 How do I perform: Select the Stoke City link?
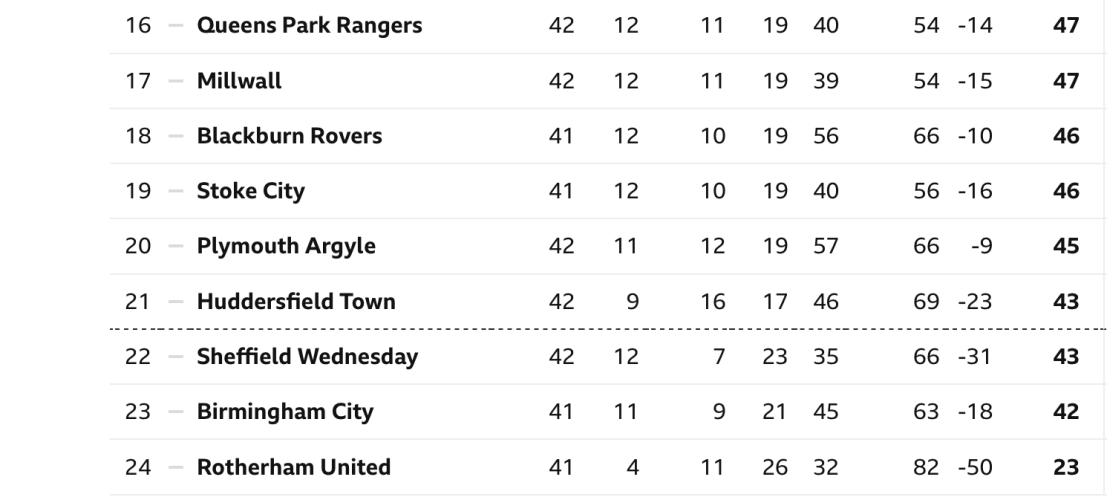coord(251,191)
